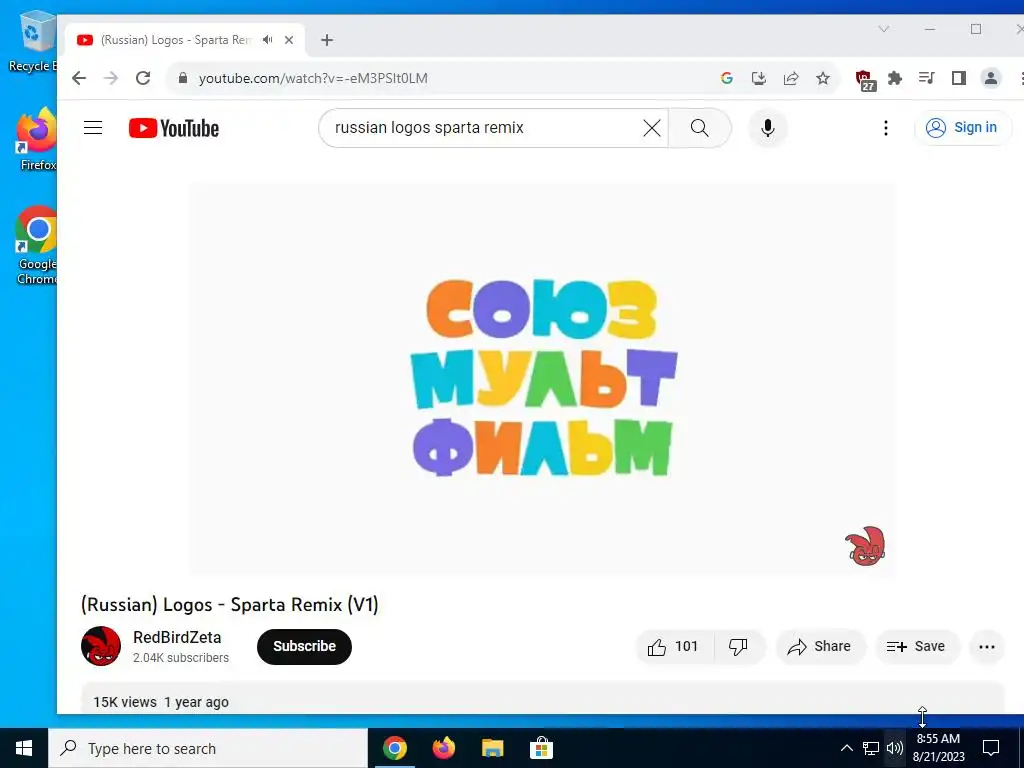Share this page via address bar icon
The width and height of the screenshot is (1024, 768).
(791, 78)
